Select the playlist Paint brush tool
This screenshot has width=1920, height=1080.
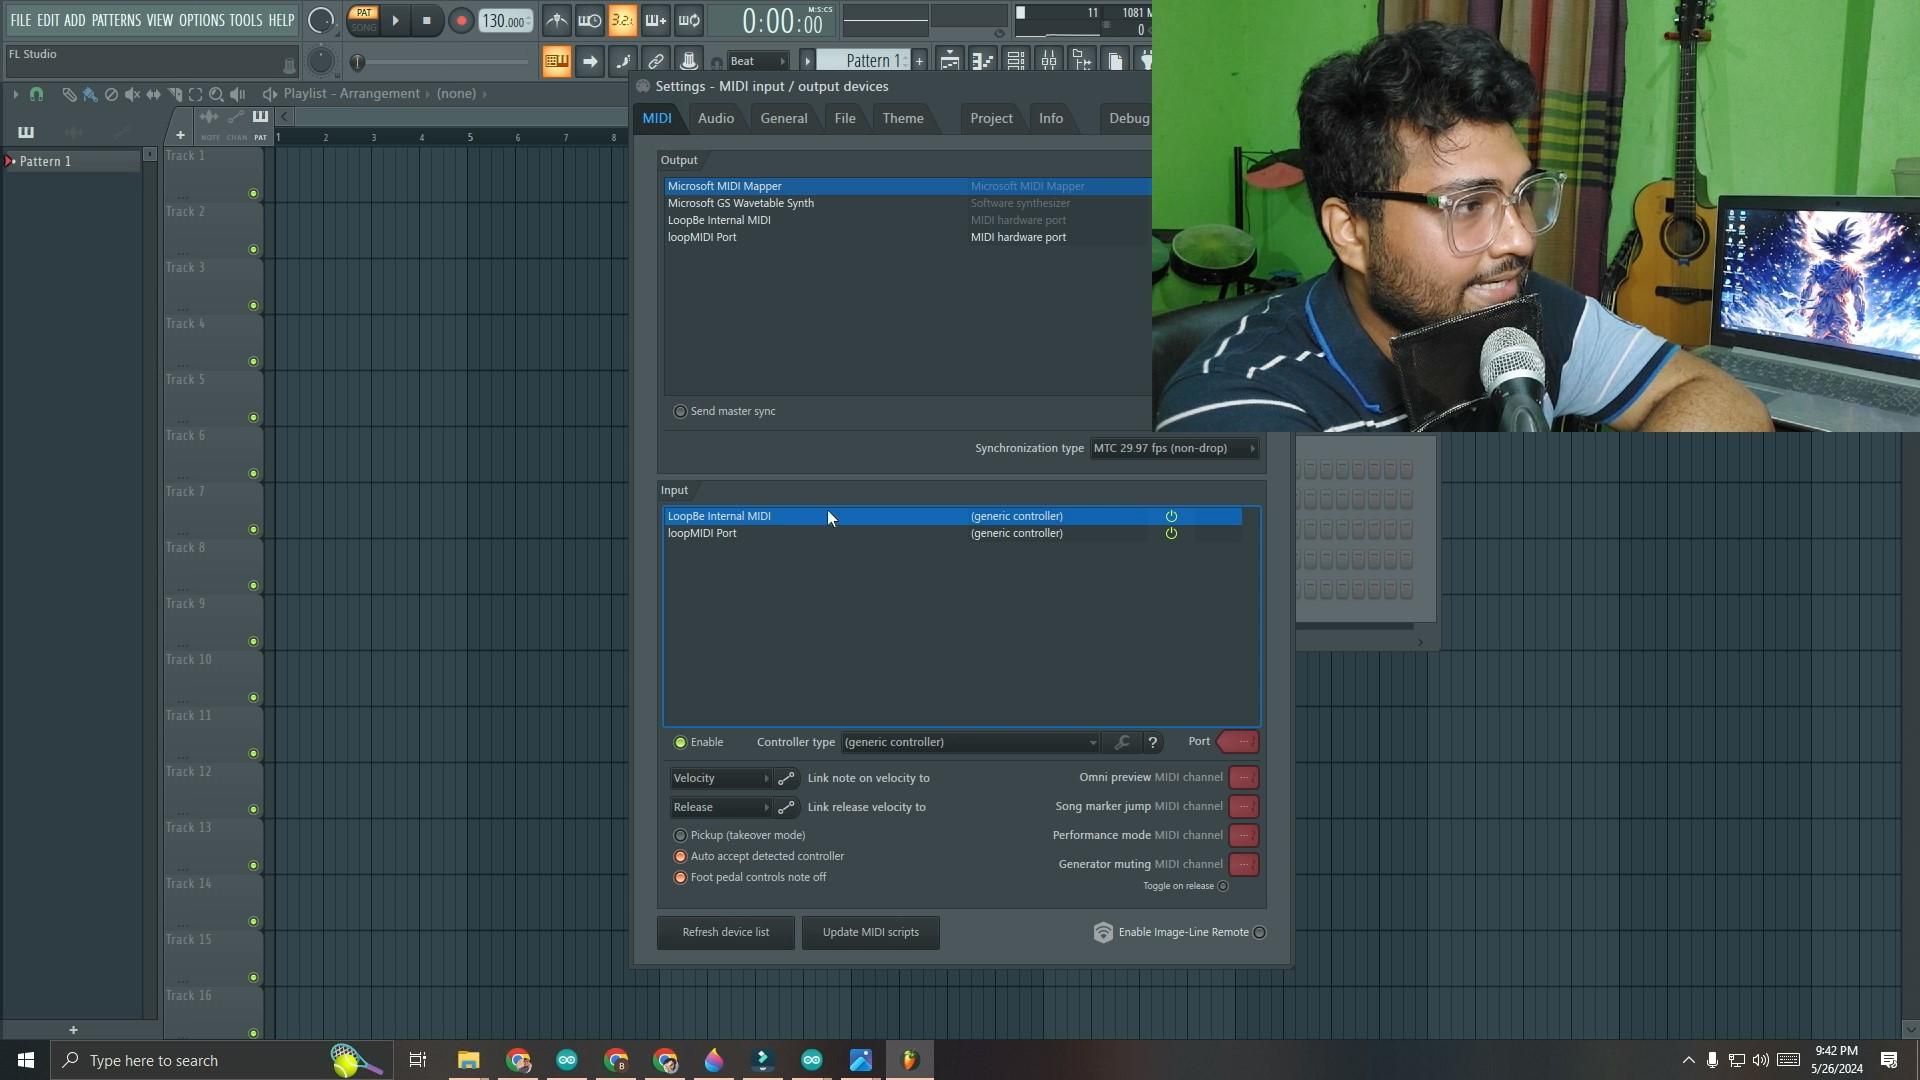(x=90, y=94)
